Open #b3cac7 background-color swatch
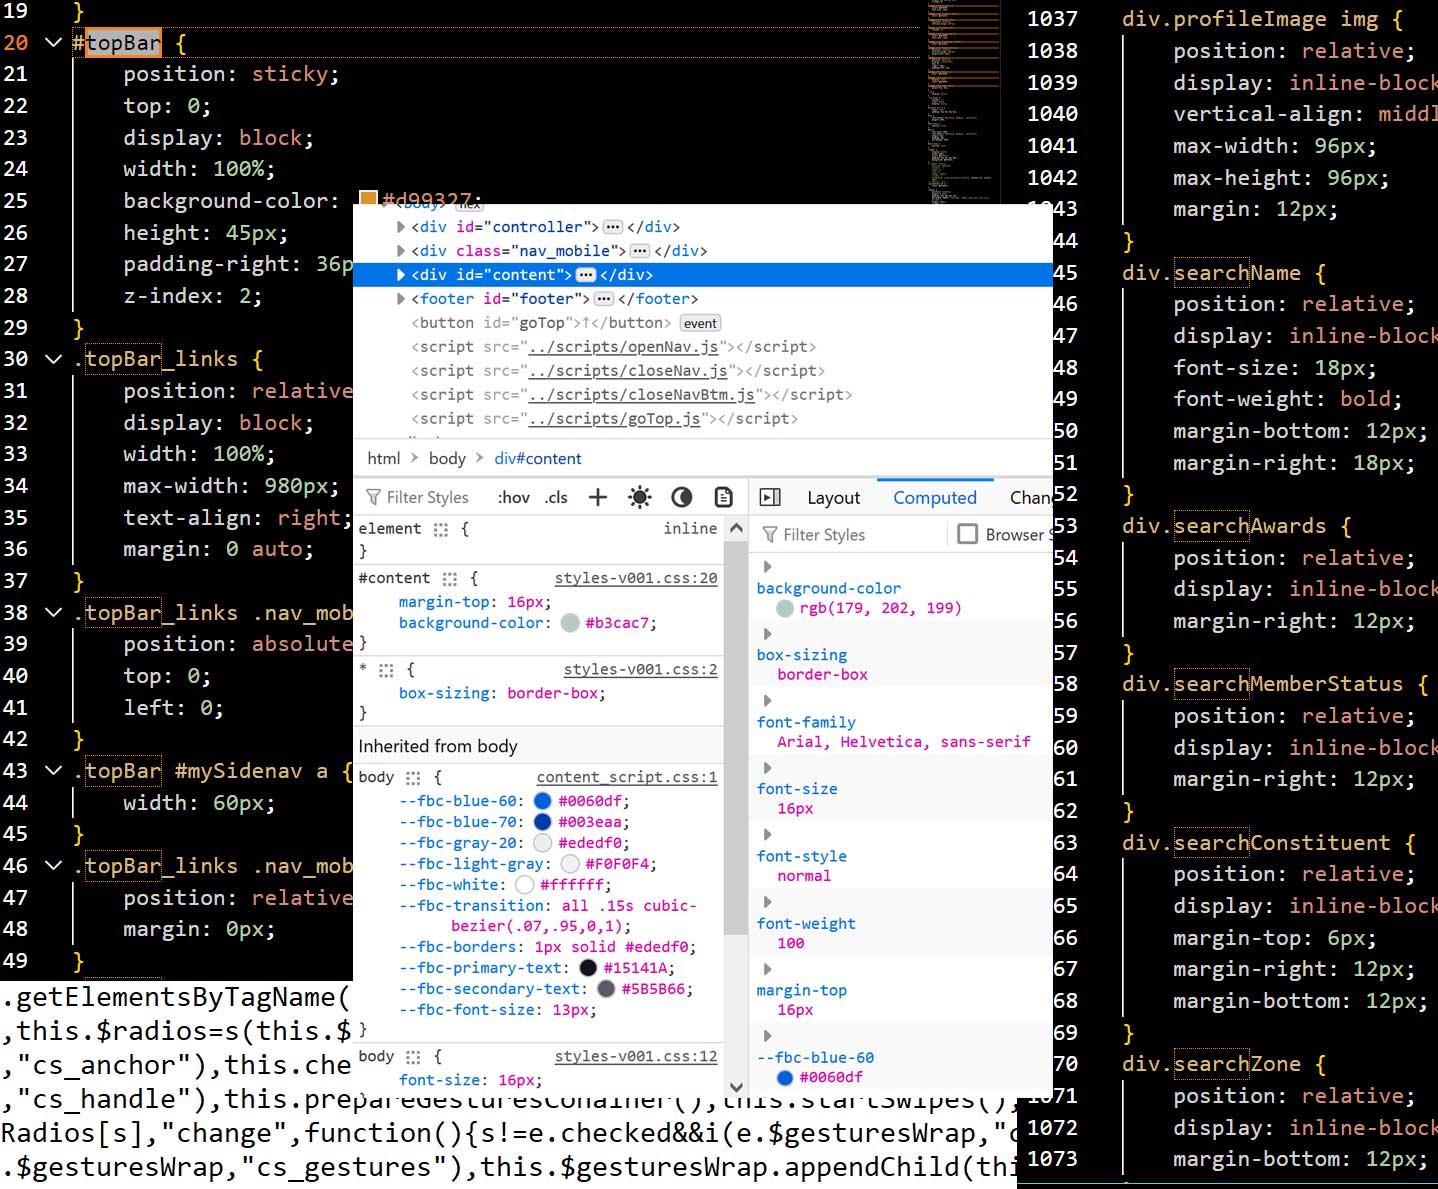Viewport: 1438px width, 1189px height. click(x=570, y=623)
